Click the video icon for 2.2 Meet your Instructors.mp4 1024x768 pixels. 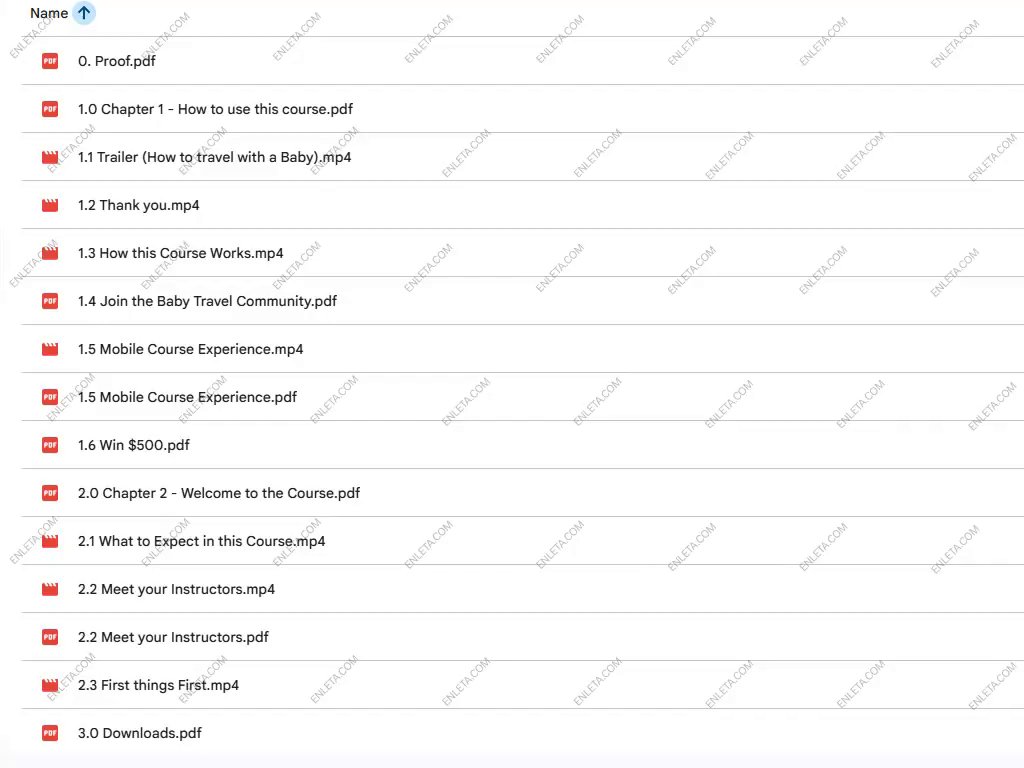pos(50,589)
